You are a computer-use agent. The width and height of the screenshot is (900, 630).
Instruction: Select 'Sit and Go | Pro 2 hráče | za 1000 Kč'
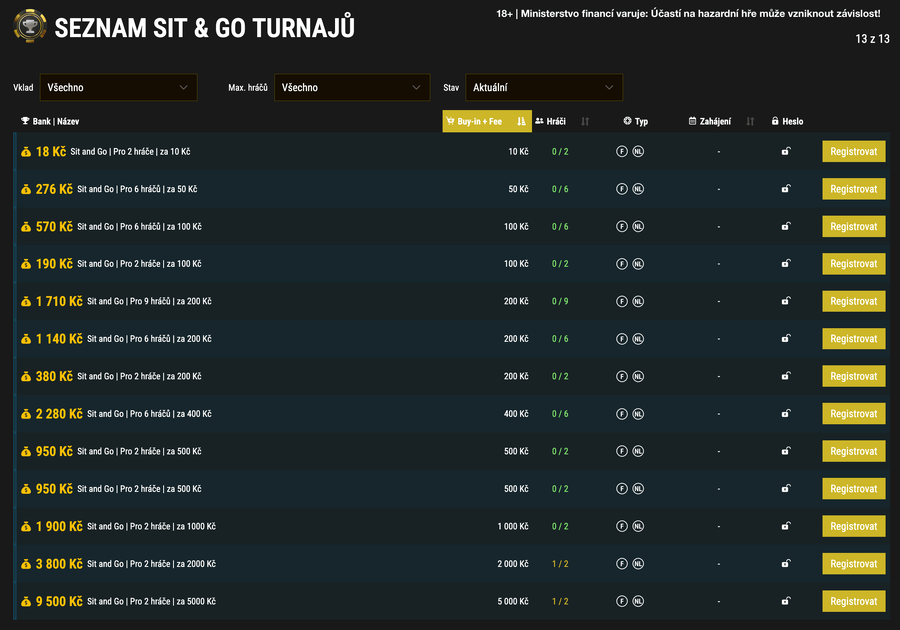click(x=152, y=526)
